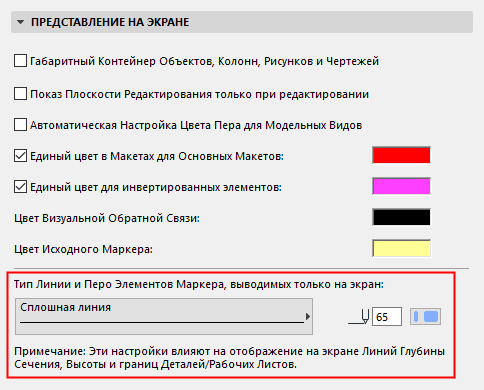The height and width of the screenshot is (390, 484).
Task: Collapse the ПРЕДСТАВЛЕНИЕ НА ЭКРАНЕ section
Action: (21, 22)
